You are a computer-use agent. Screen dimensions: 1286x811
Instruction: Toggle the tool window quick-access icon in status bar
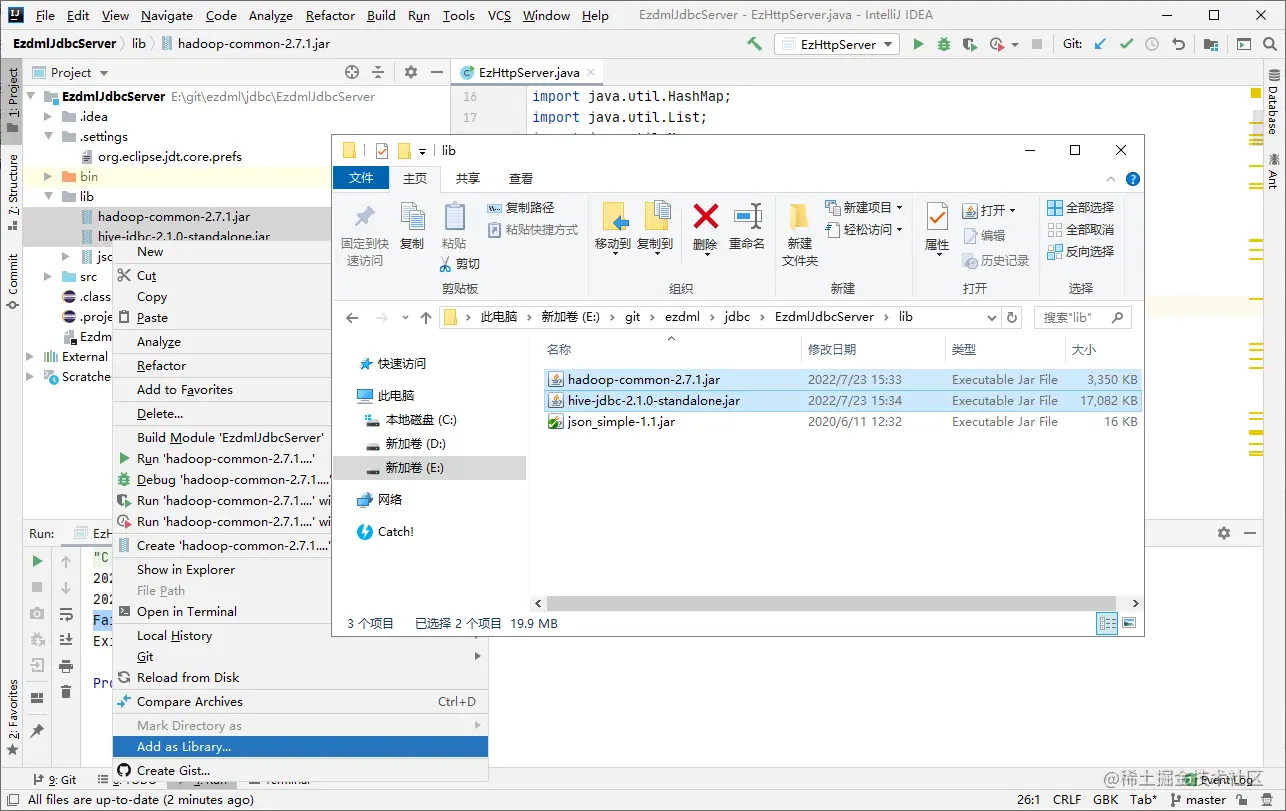(12, 800)
